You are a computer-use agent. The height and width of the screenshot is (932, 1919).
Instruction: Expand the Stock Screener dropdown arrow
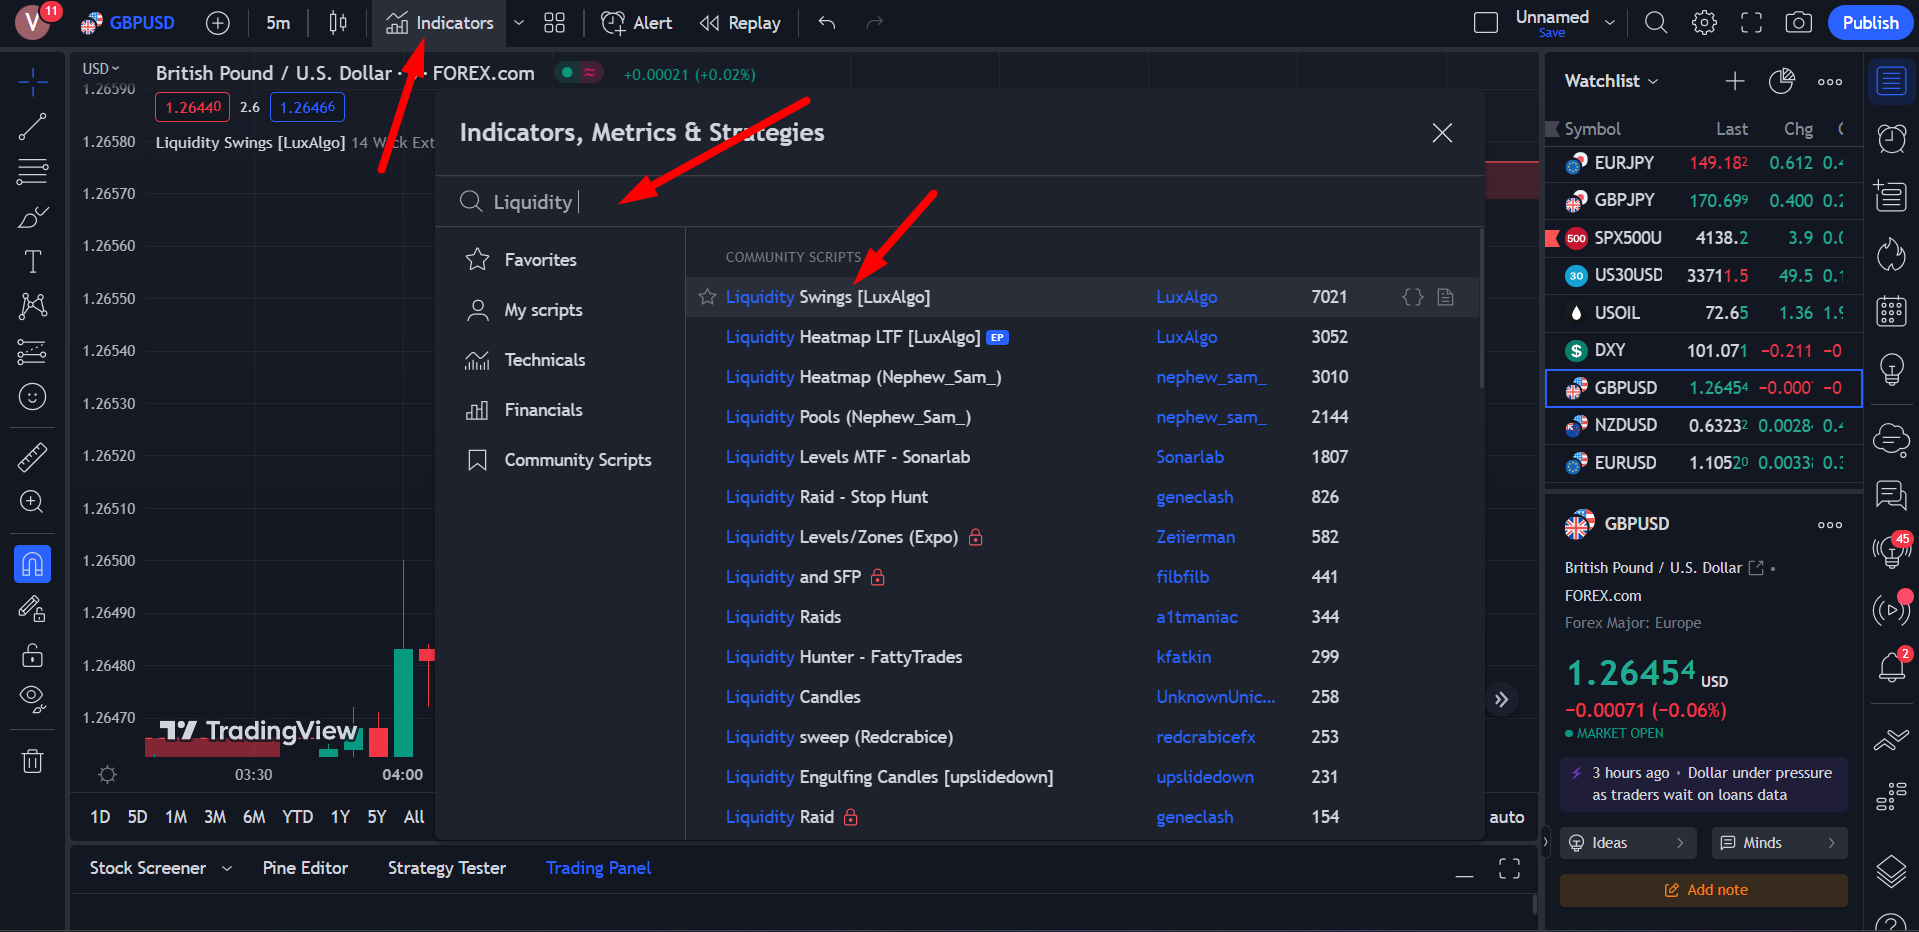(x=227, y=868)
